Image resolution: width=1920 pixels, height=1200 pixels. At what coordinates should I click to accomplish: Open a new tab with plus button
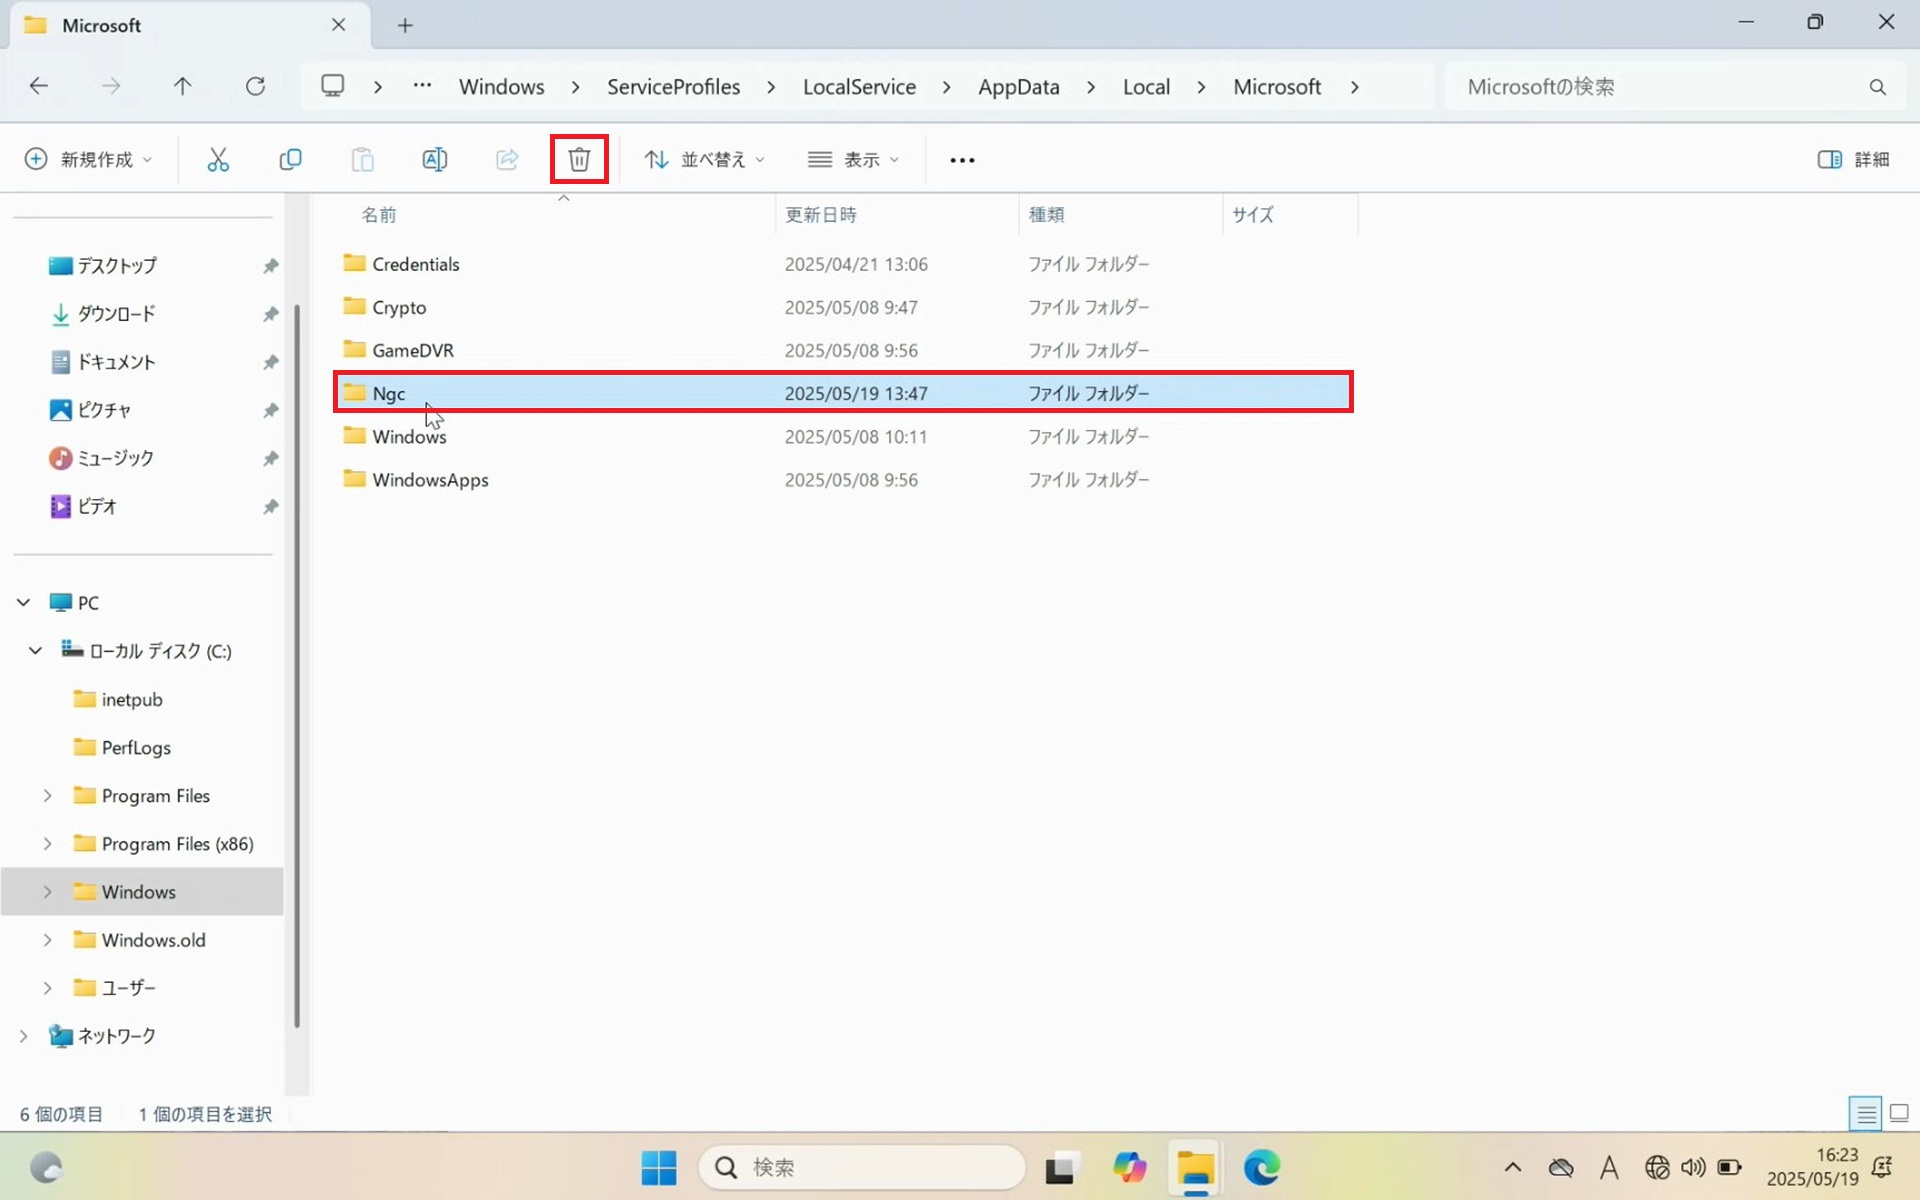tap(405, 25)
